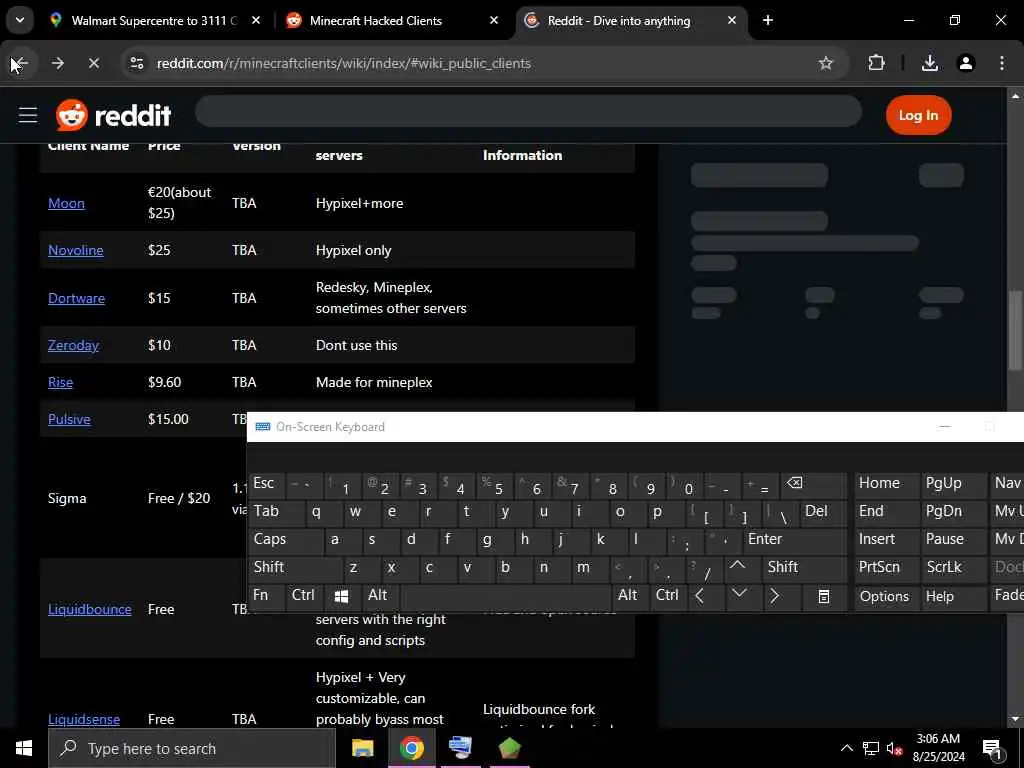Click the Chrome back arrow button
Screen dimensions: 1024x768
click(20, 63)
